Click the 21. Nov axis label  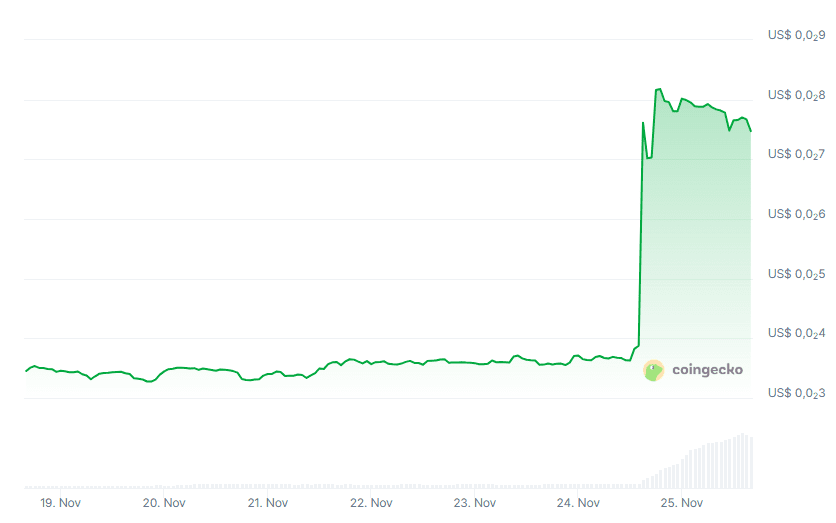pos(267,503)
